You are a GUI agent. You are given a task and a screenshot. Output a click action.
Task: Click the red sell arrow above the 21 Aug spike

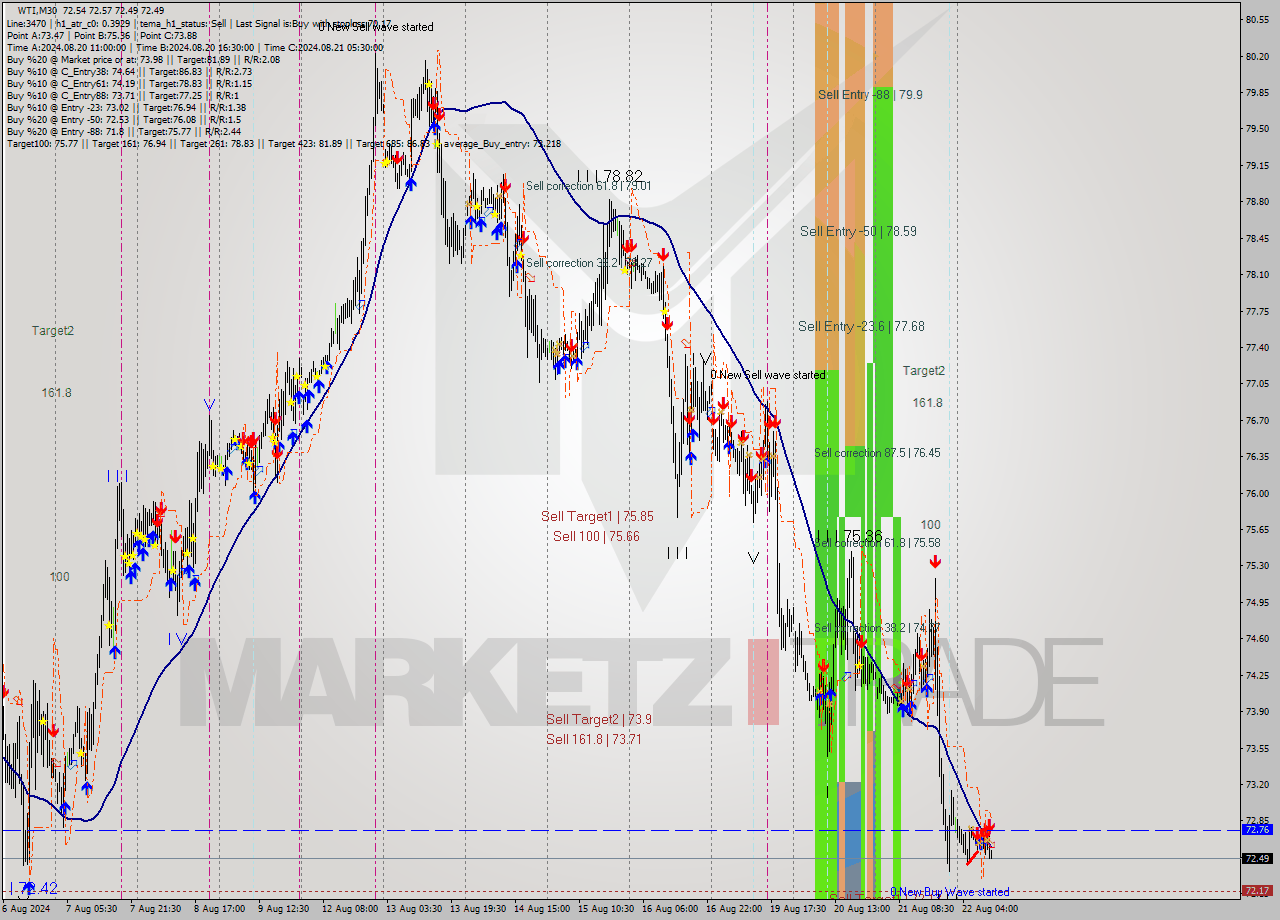point(935,563)
